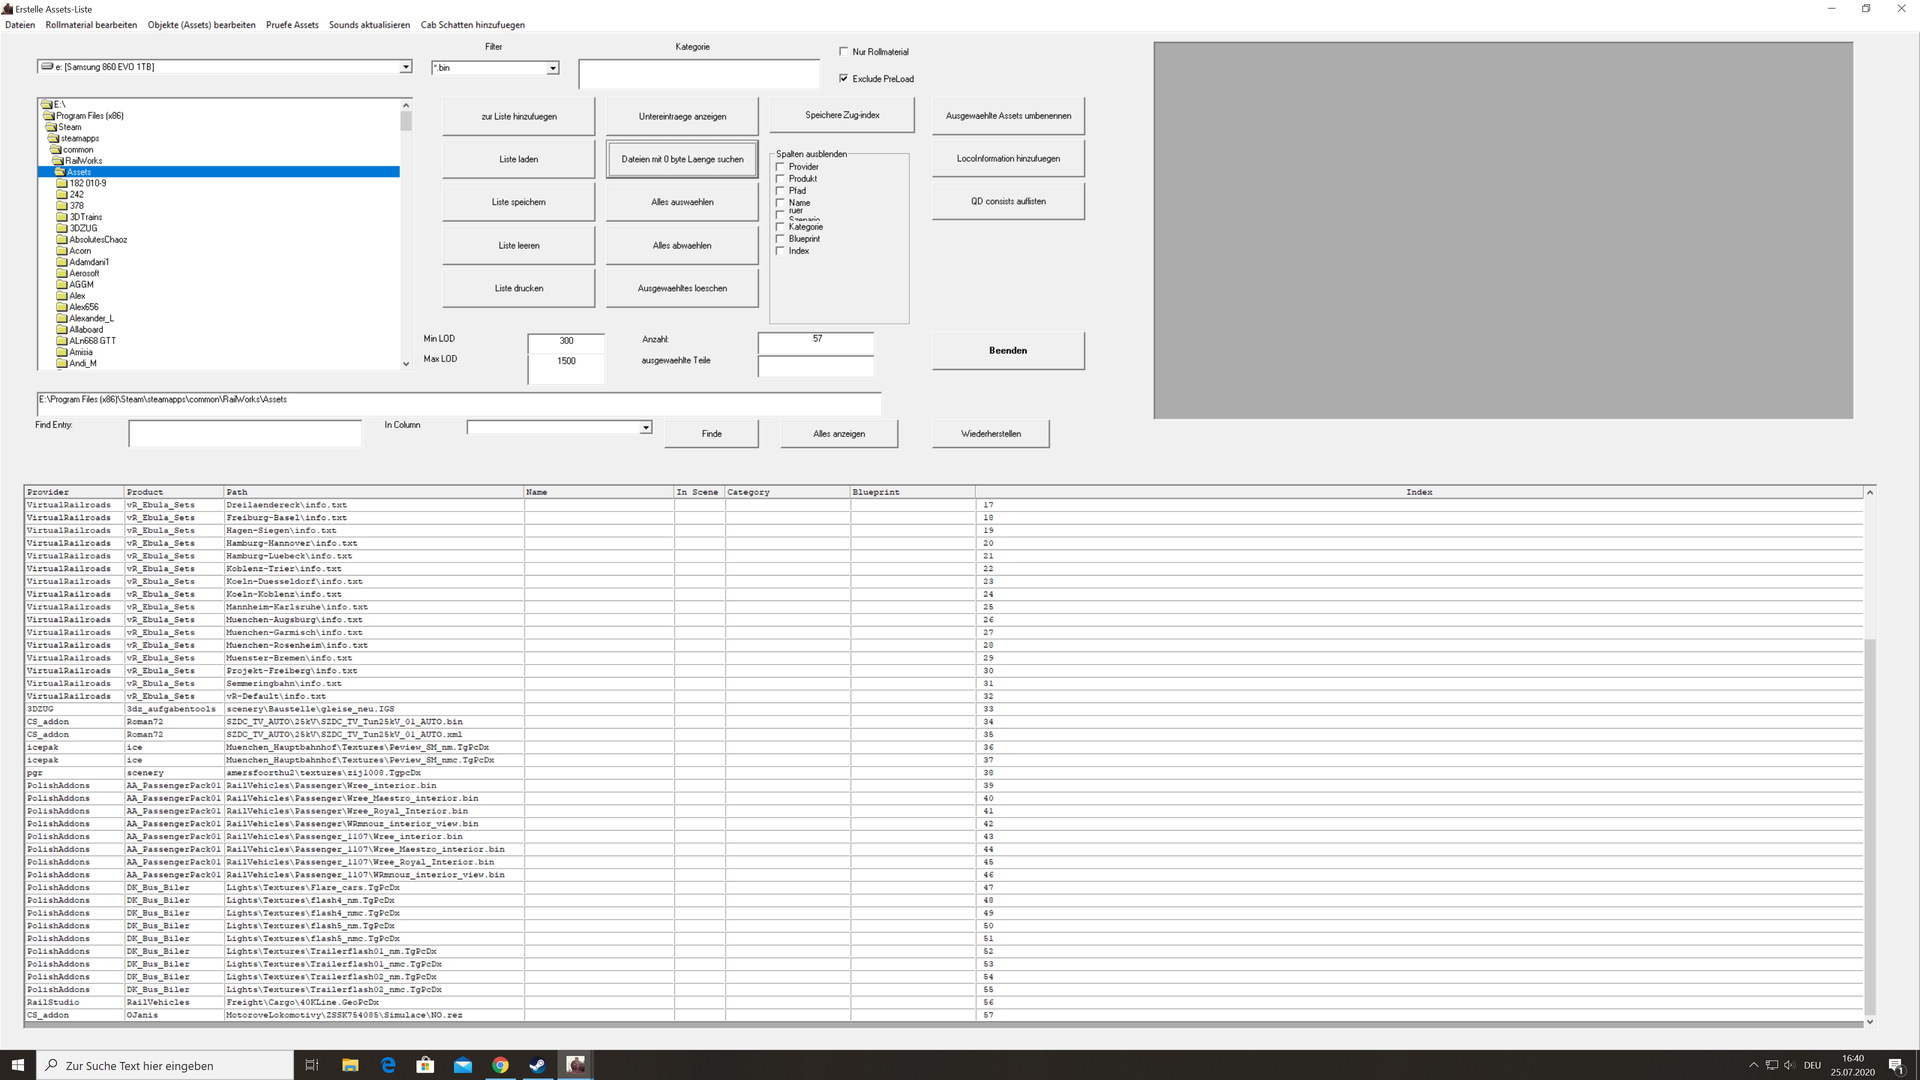Tick the Blueprint hide-column checkbox
This screenshot has width=1920, height=1080.
tap(781, 239)
